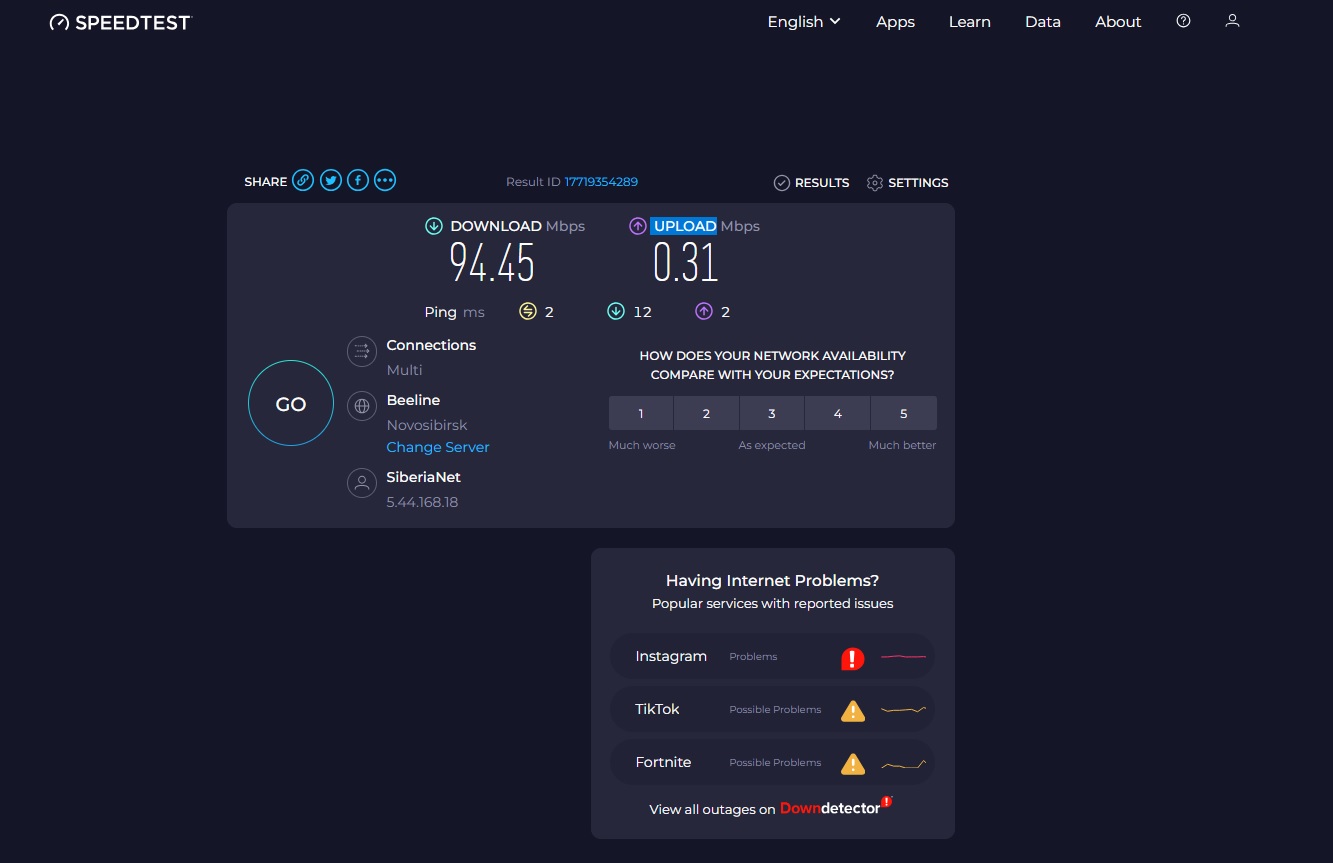Share result on Facebook
This screenshot has height=863, width=1333.
pyautogui.click(x=358, y=181)
